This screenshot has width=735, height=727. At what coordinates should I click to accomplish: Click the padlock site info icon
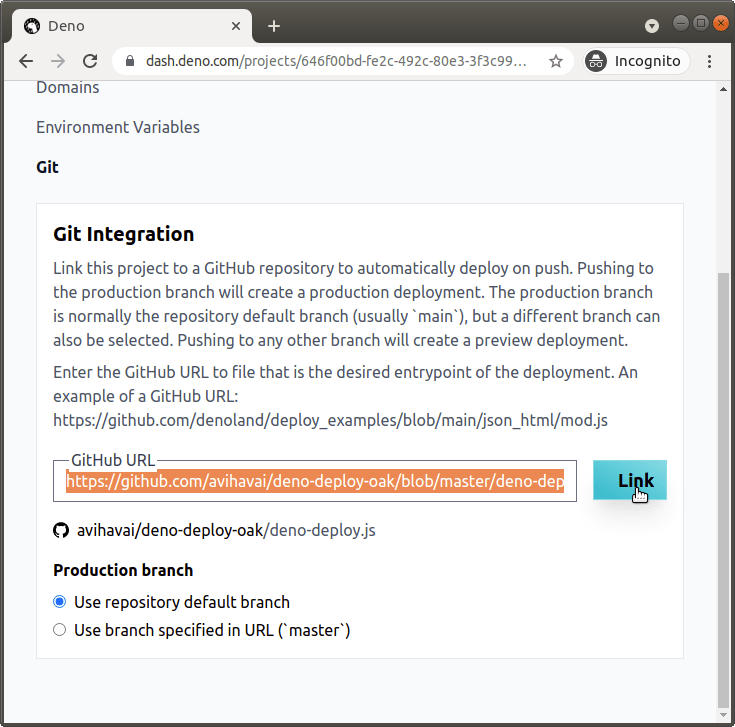(130, 61)
